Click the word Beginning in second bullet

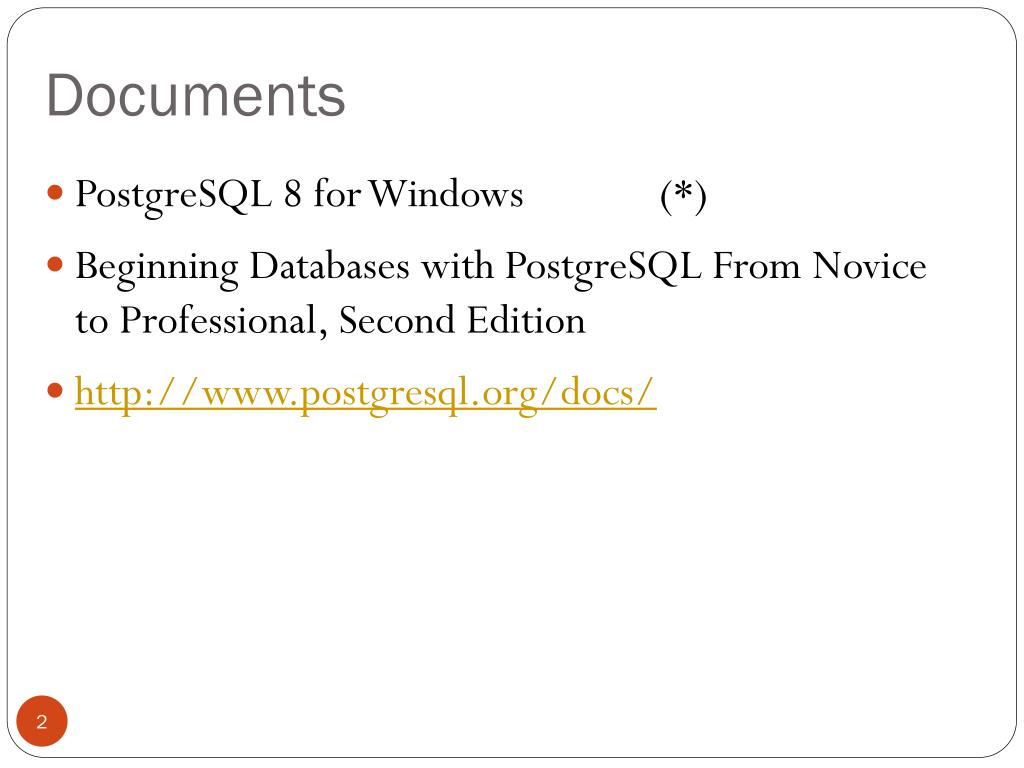[x=157, y=268]
